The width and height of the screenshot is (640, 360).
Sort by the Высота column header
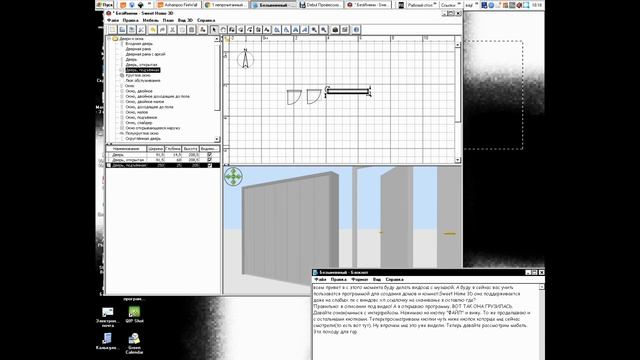pyautogui.click(x=191, y=149)
